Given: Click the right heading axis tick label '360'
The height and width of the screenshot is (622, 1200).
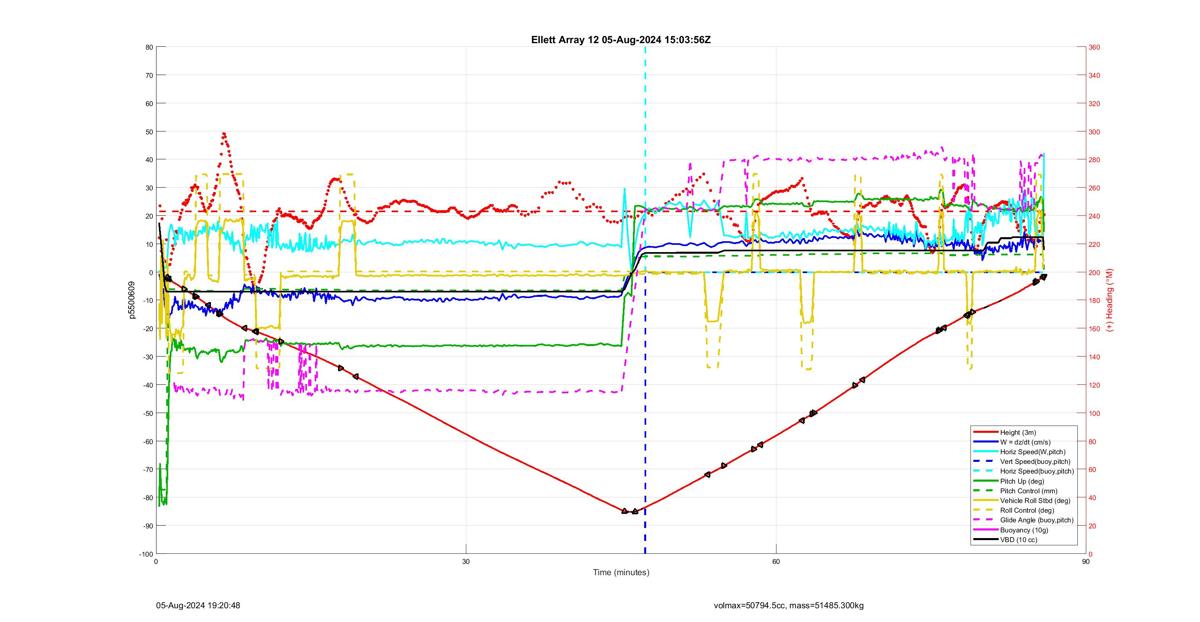Looking at the screenshot, I should click(1095, 47).
